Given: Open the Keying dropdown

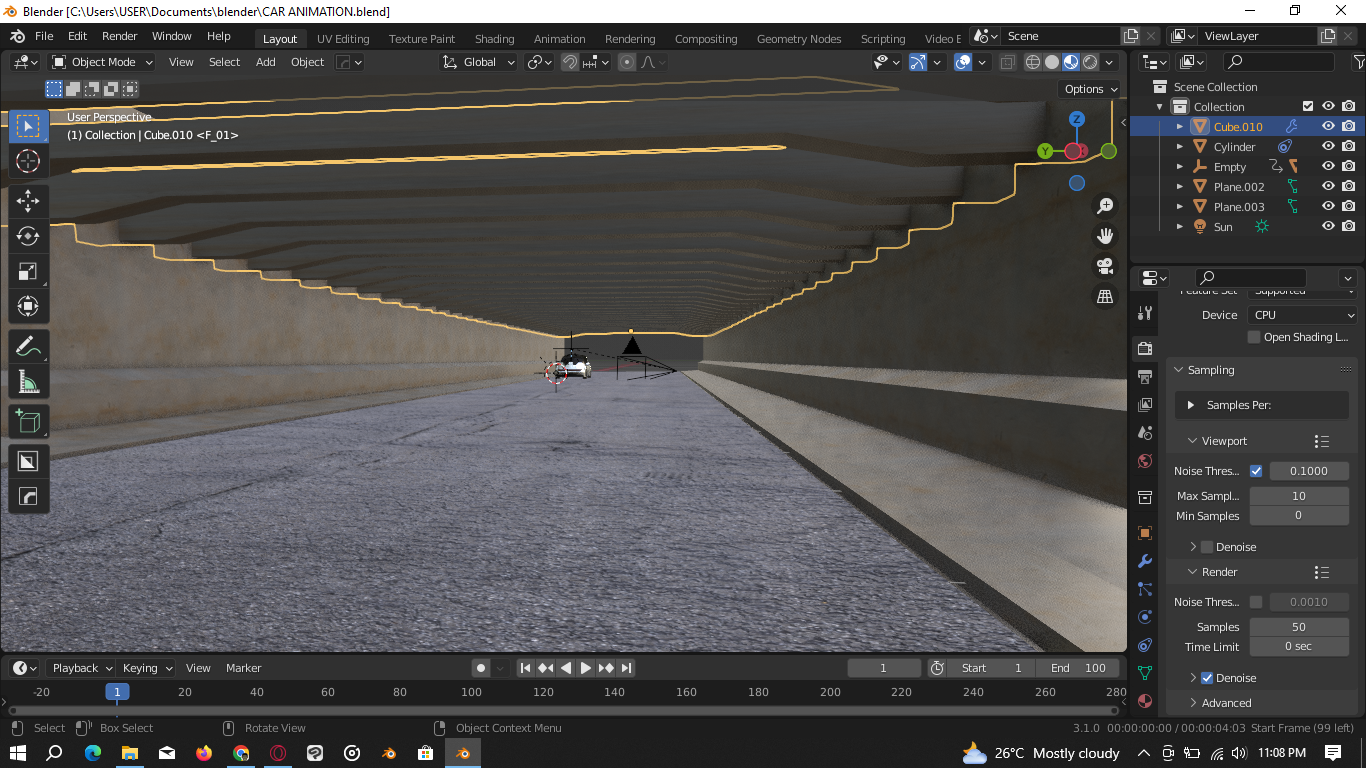Looking at the screenshot, I should (x=147, y=668).
